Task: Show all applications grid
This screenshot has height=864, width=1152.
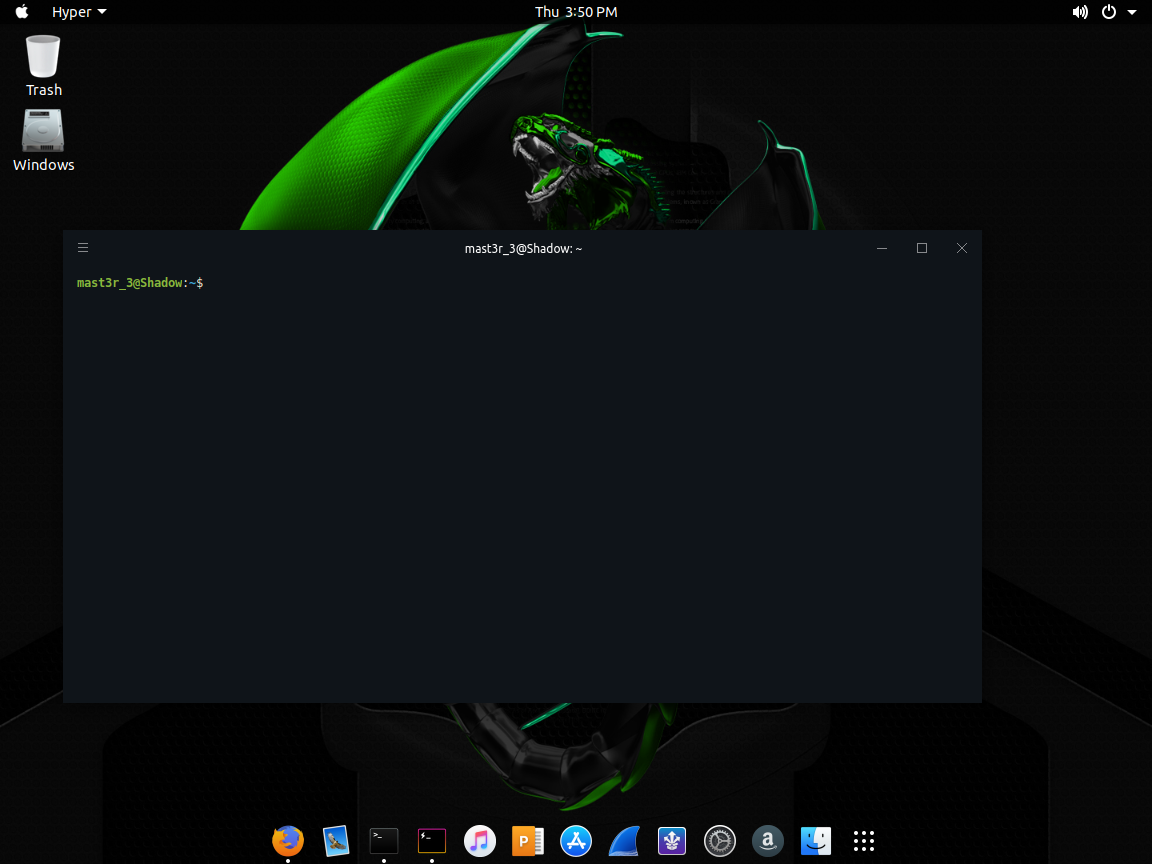Action: pyautogui.click(x=864, y=840)
